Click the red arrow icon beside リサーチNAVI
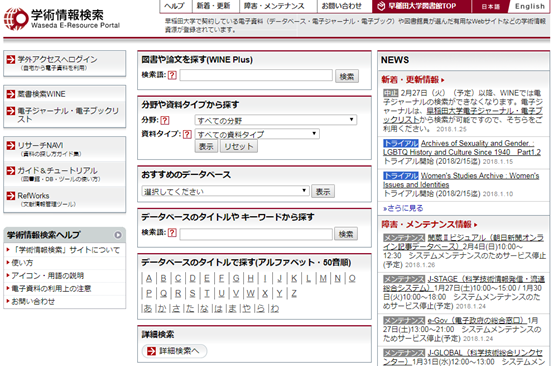This screenshot has height=366, width=553. [x=11, y=146]
